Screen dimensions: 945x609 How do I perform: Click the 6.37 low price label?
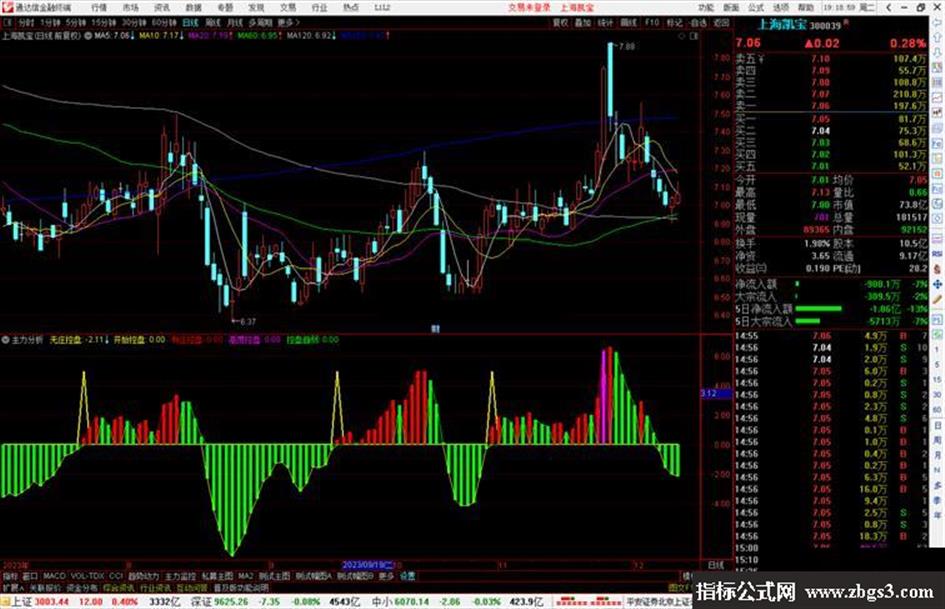coord(248,321)
